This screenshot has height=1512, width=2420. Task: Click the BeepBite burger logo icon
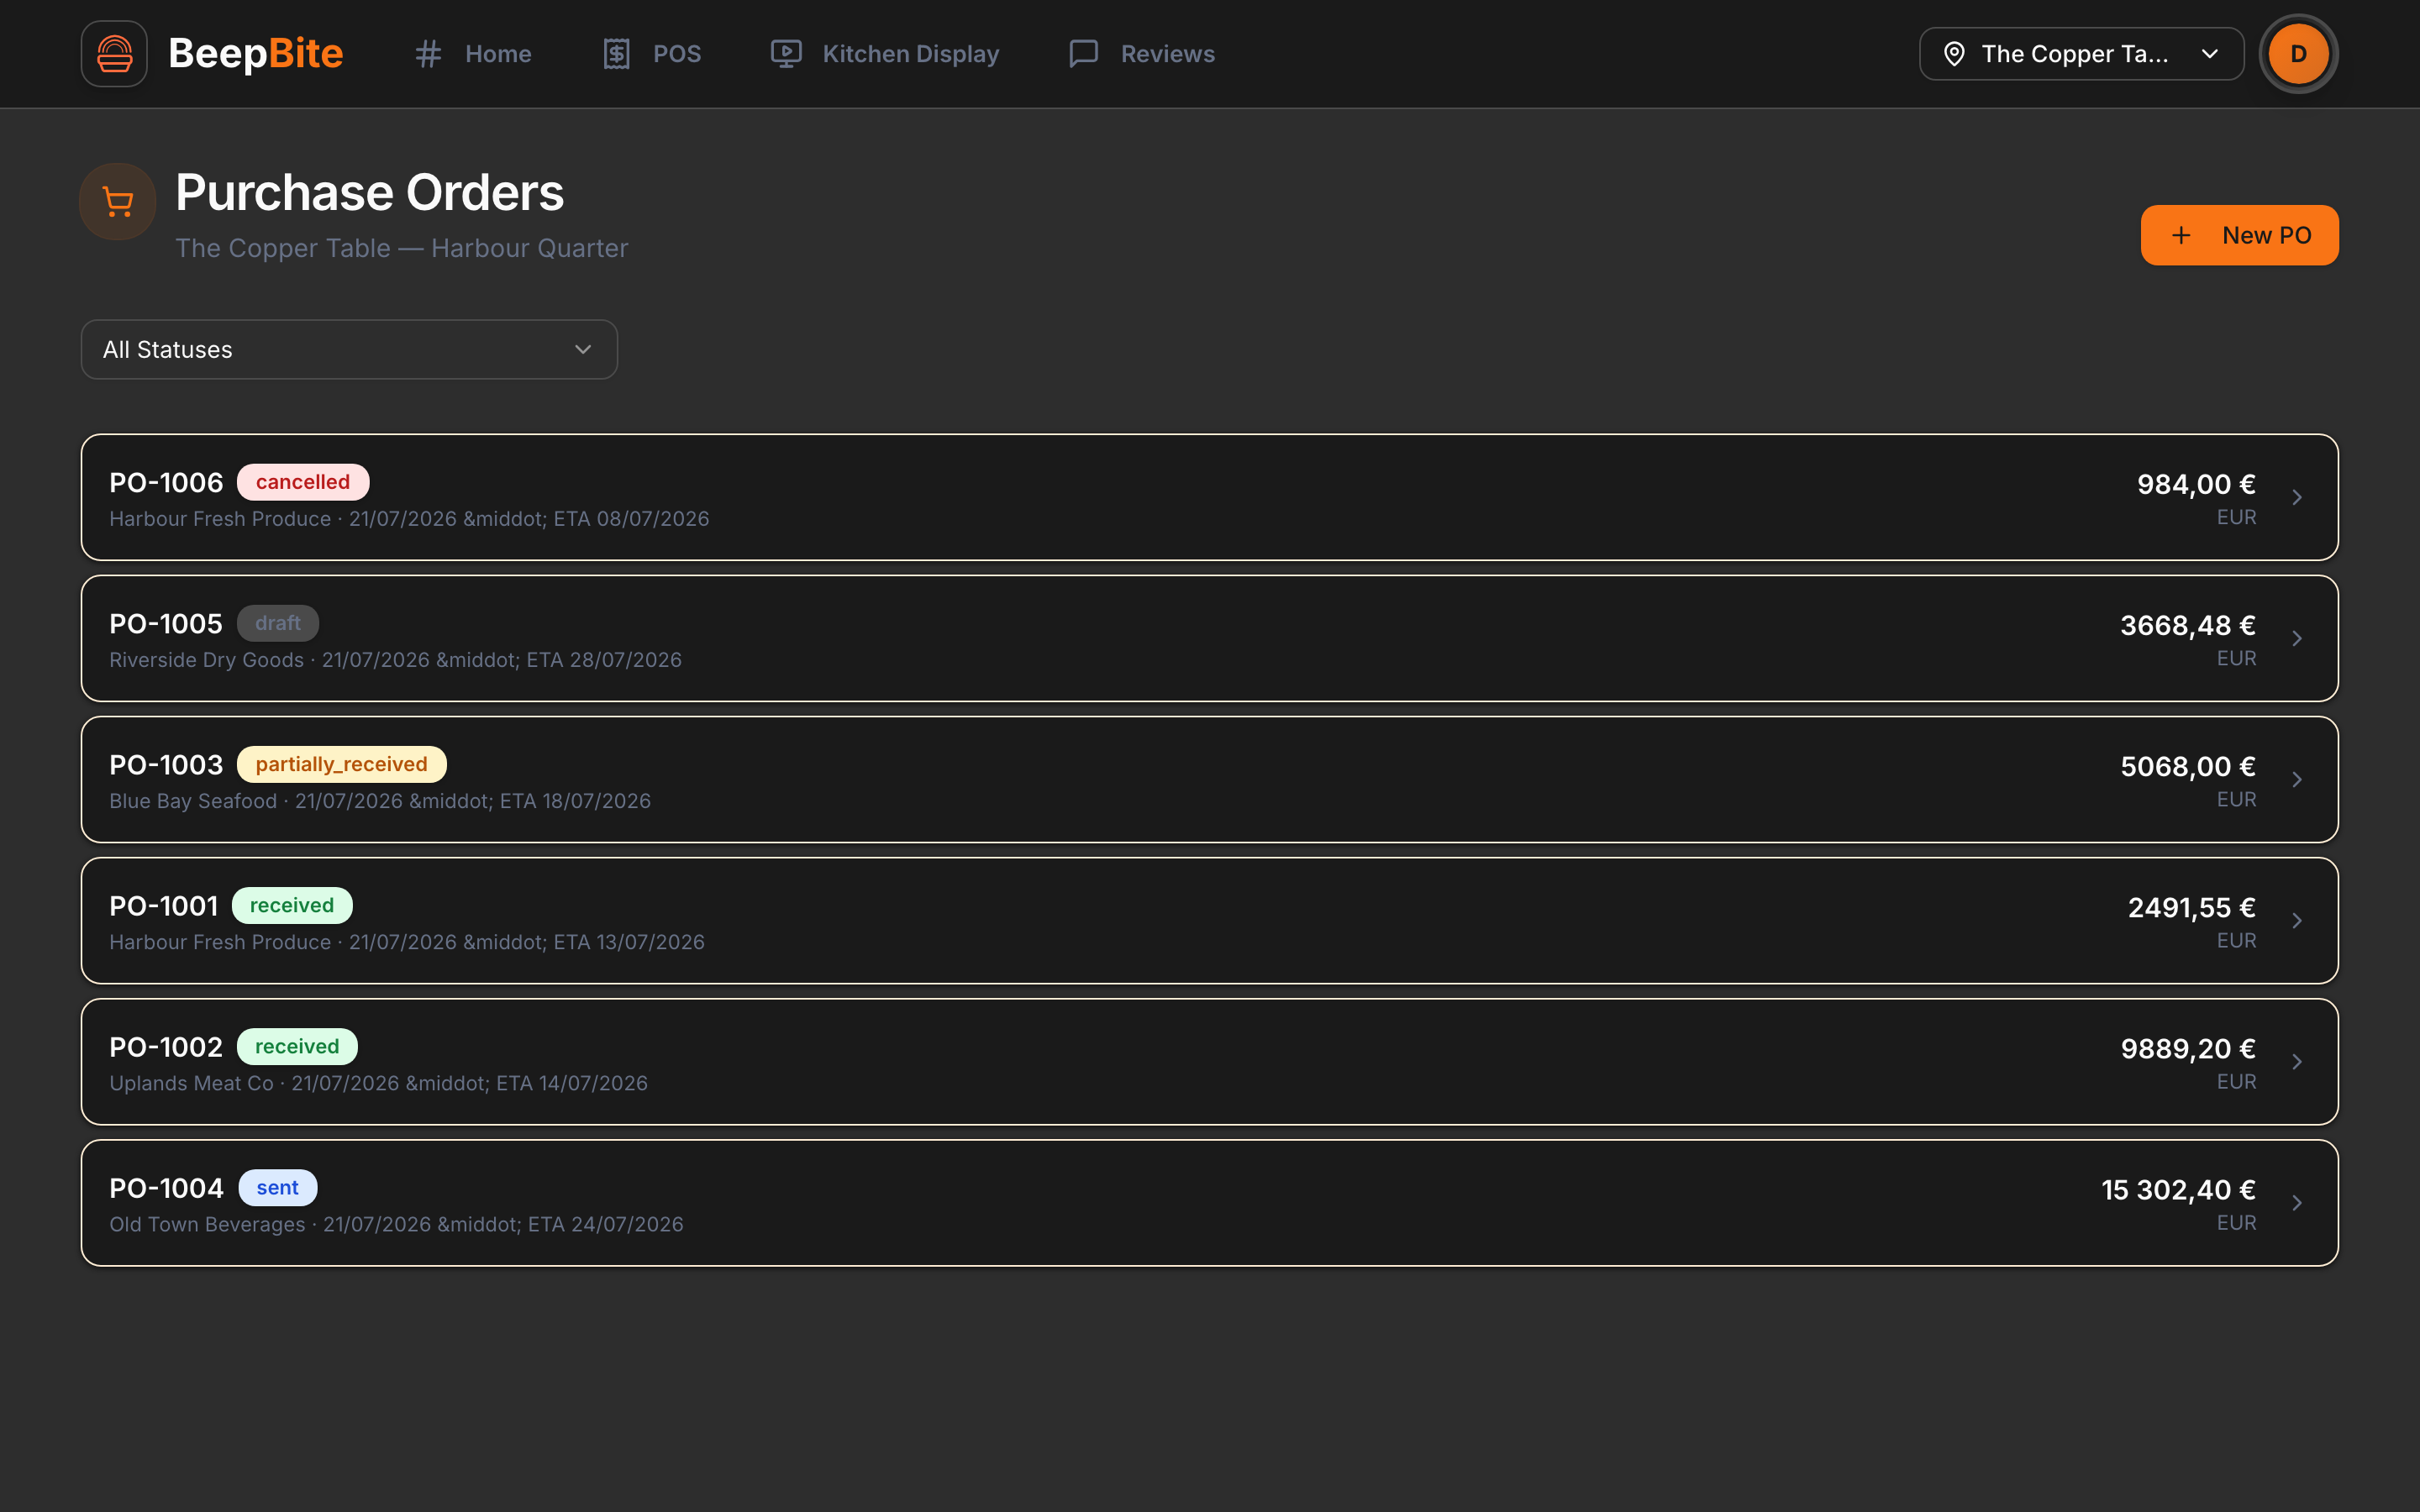tap(114, 54)
